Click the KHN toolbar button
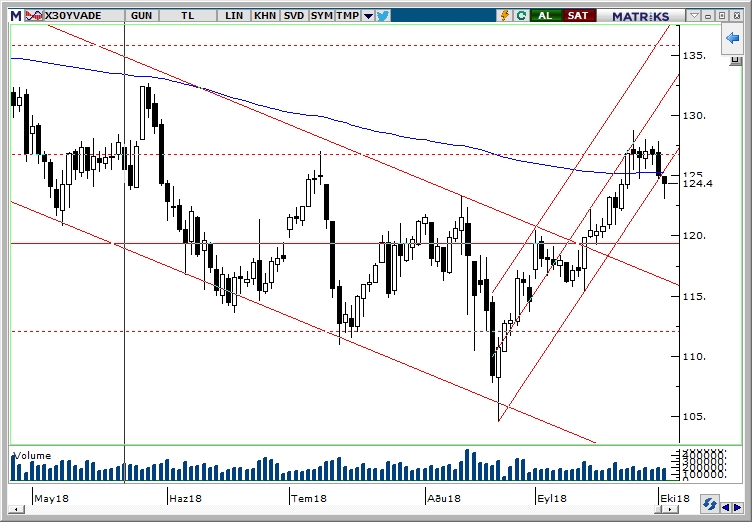 click(265, 16)
